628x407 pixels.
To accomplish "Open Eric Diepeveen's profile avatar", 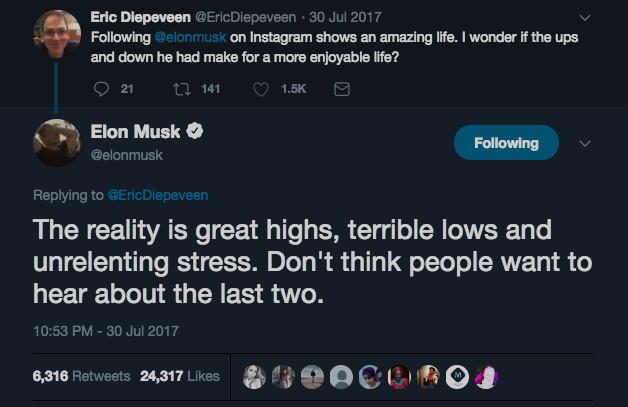I will (x=57, y=34).
